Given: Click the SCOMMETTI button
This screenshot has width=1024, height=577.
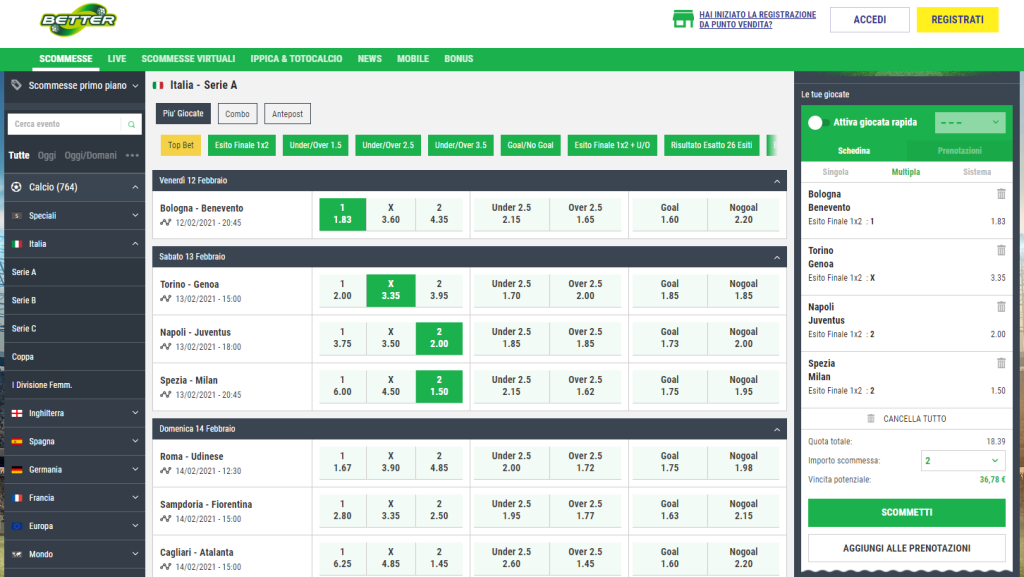Looking at the screenshot, I should click(906, 512).
